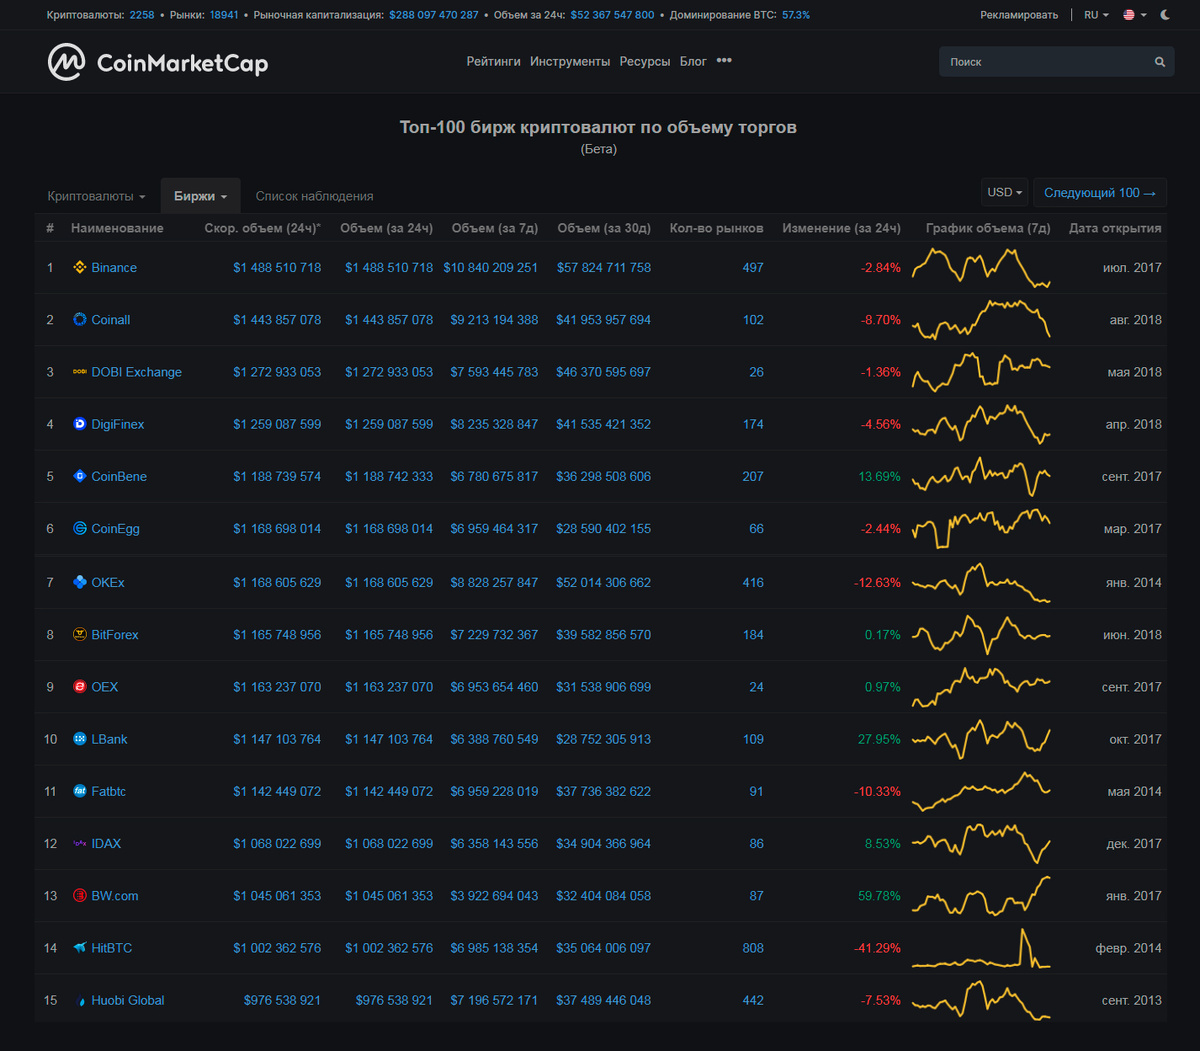Click BTC dominance 57.3% link
The image size is (1200, 1051).
pyautogui.click(x=796, y=15)
